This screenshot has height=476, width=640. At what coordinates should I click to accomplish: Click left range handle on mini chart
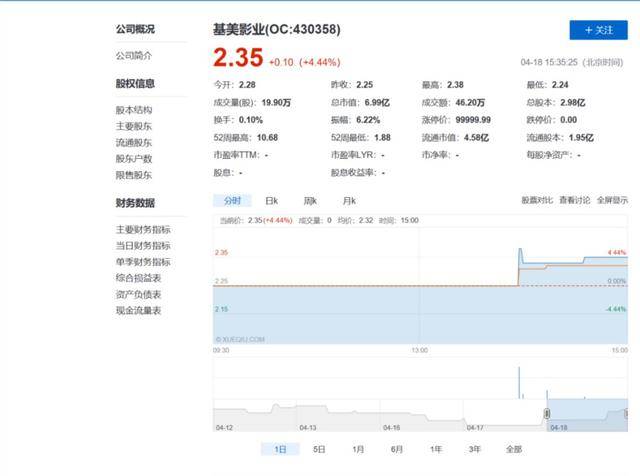547,414
